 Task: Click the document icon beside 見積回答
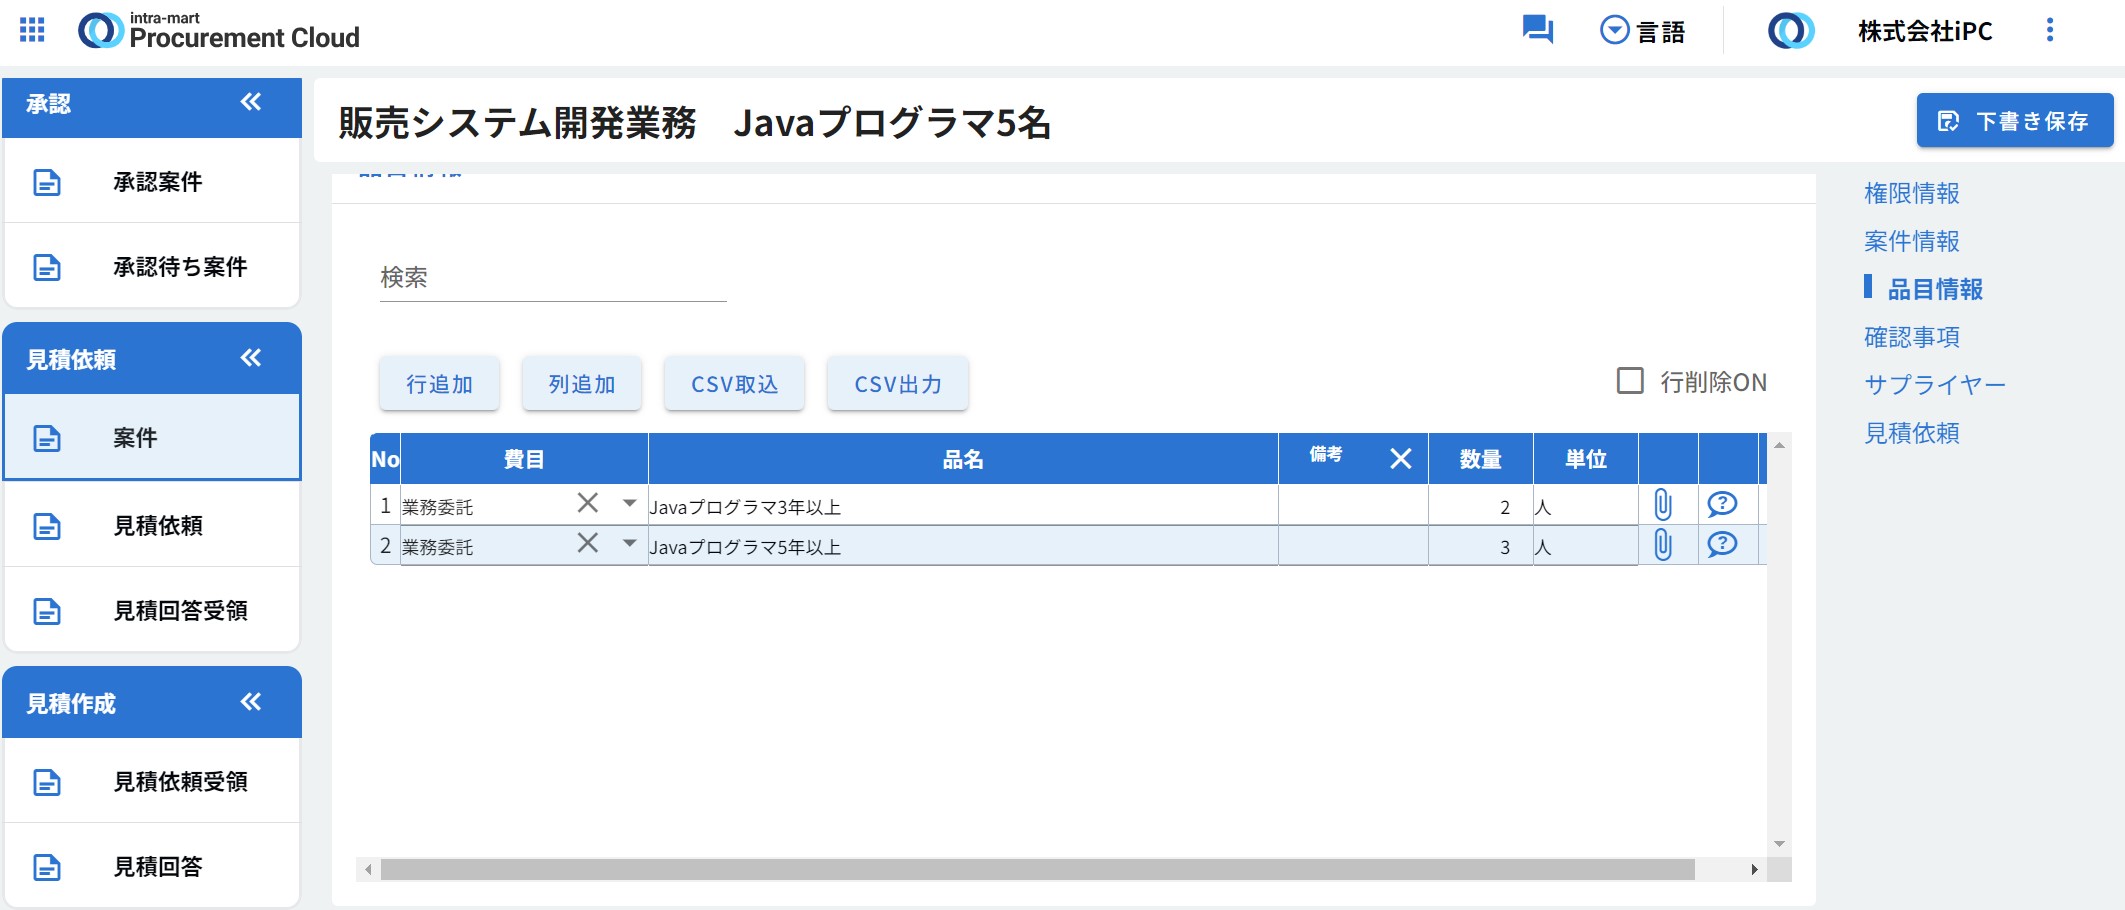(x=47, y=867)
